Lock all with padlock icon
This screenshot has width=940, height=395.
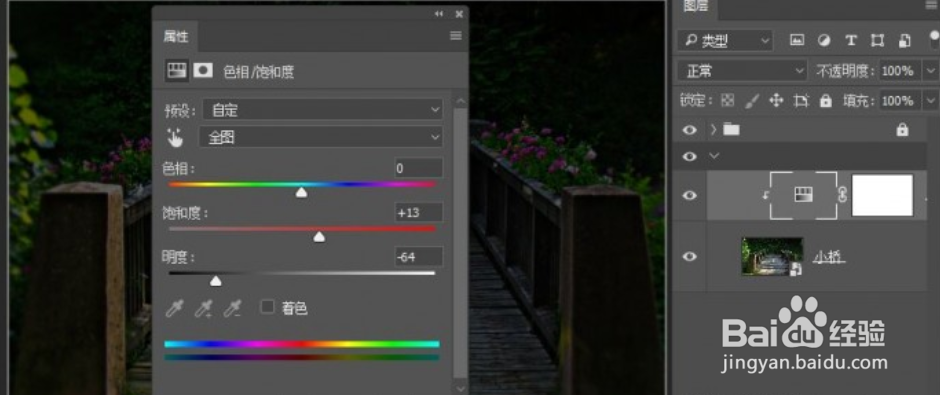pyautogui.click(x=825, y=101)
